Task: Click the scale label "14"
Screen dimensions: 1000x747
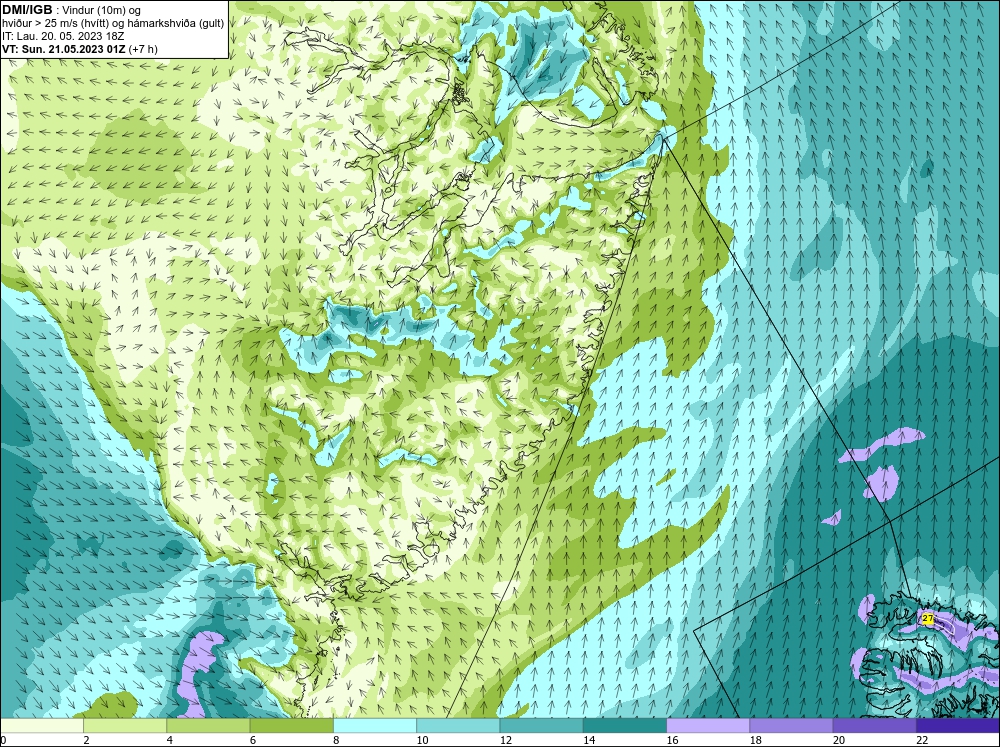Action: click(588, 740)
